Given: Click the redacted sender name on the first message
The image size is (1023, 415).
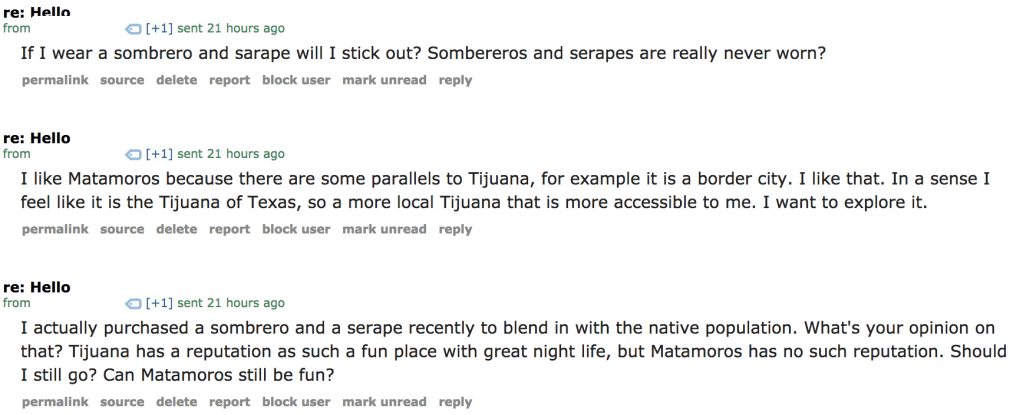Looking at the screenshot, I should click(76, 28).
